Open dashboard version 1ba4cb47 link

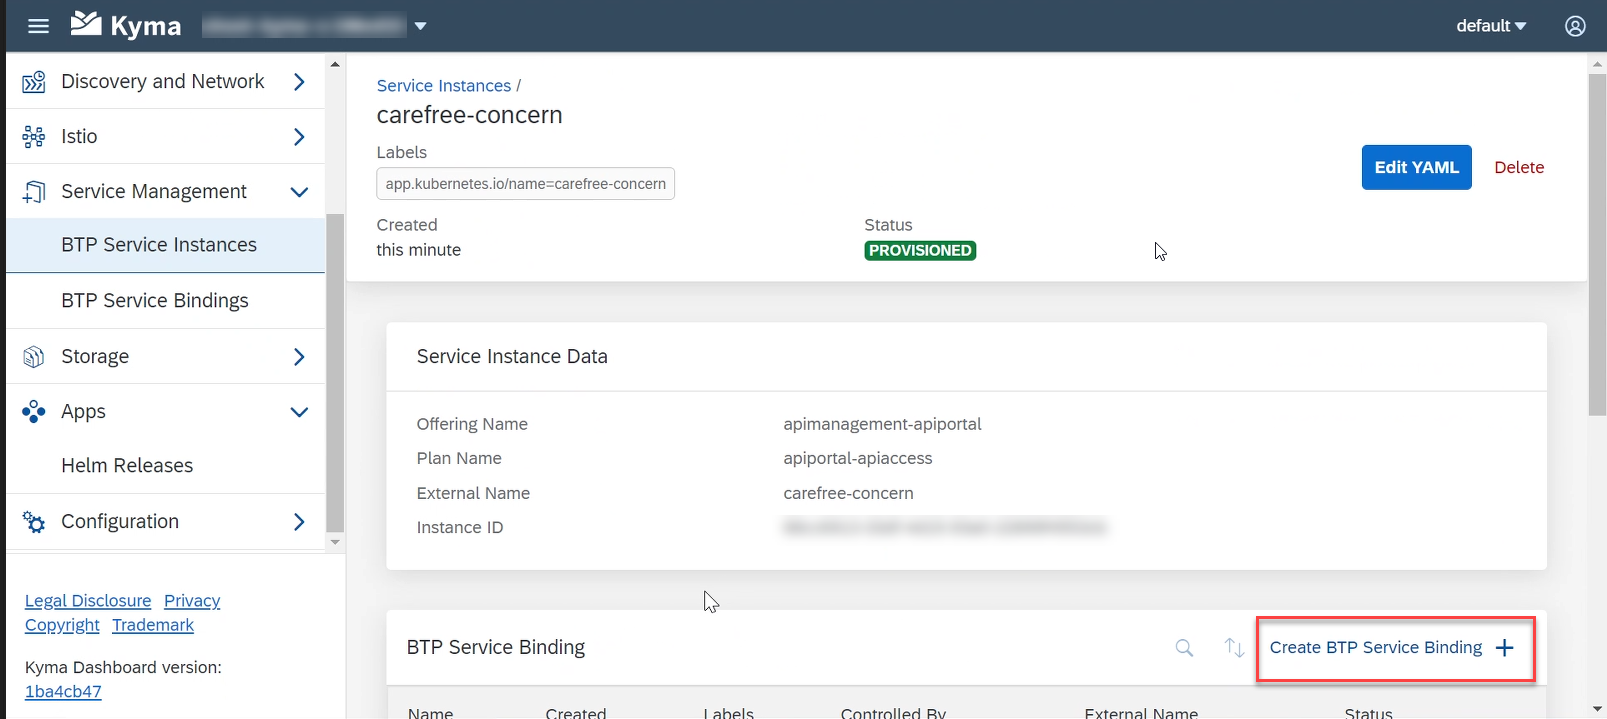click(63, 692)
